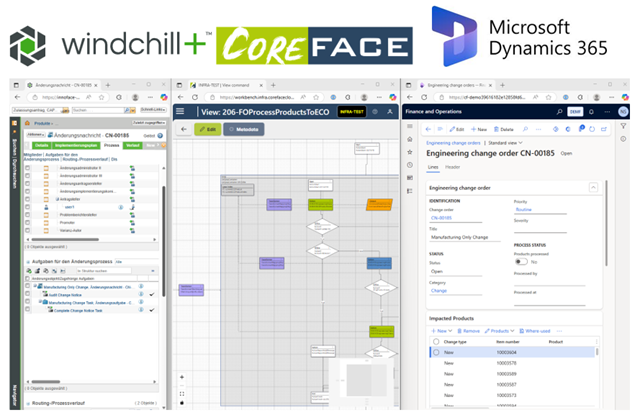Screen dimensions: 640x415
Task: Tick the checkbox for Problemberichtersteller row
Action: coord(27,215)
